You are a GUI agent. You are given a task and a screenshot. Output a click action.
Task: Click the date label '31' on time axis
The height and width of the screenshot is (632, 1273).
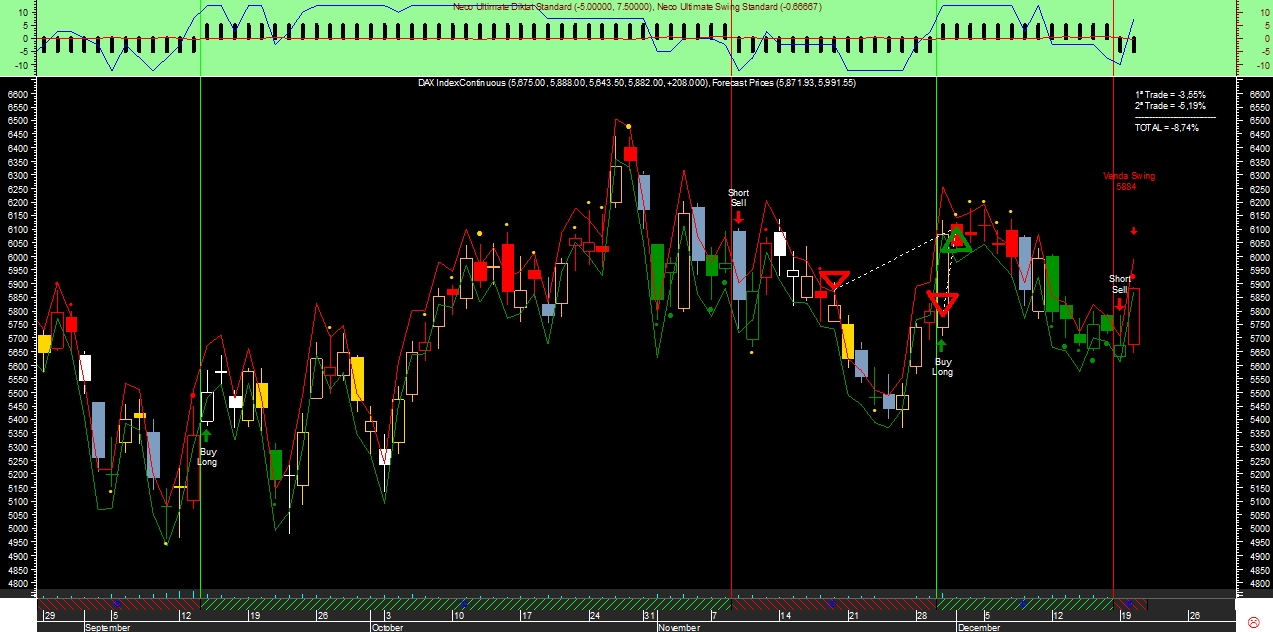point(649,616)
